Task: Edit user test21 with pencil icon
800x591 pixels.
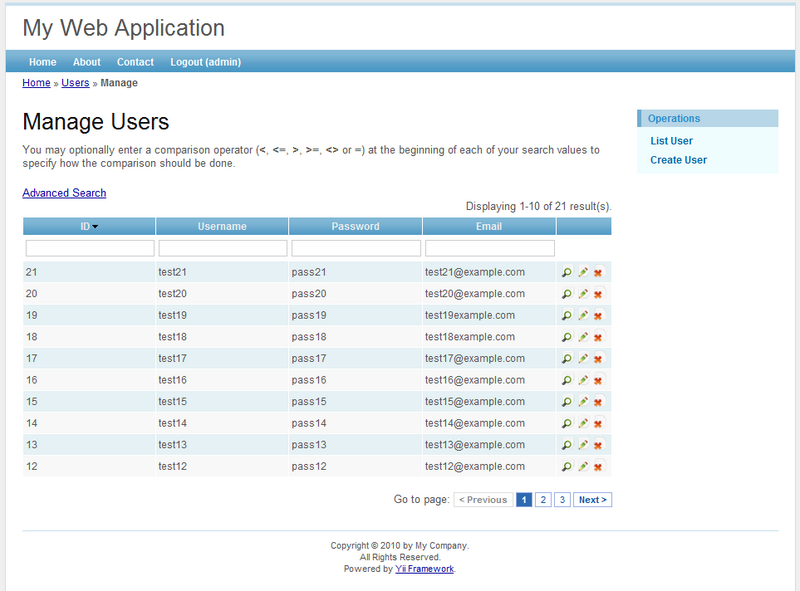Action: (583, 273)
